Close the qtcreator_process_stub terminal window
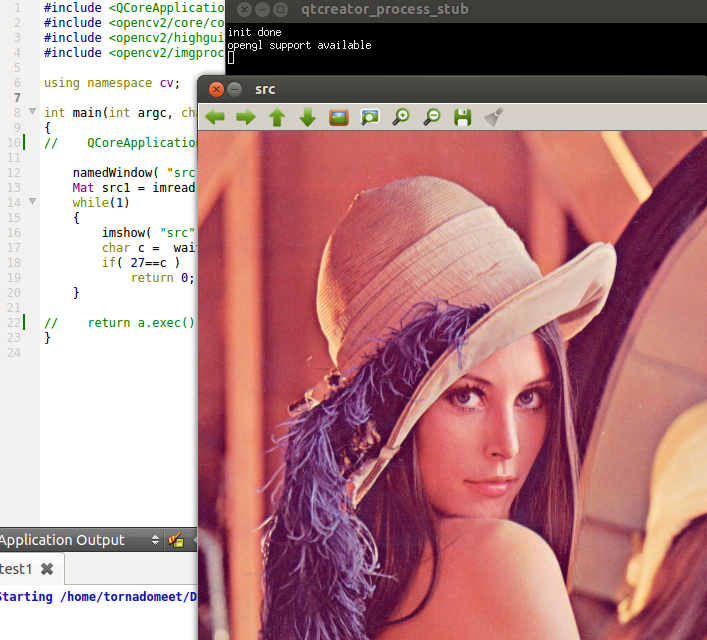 click(x=244, y=9)
